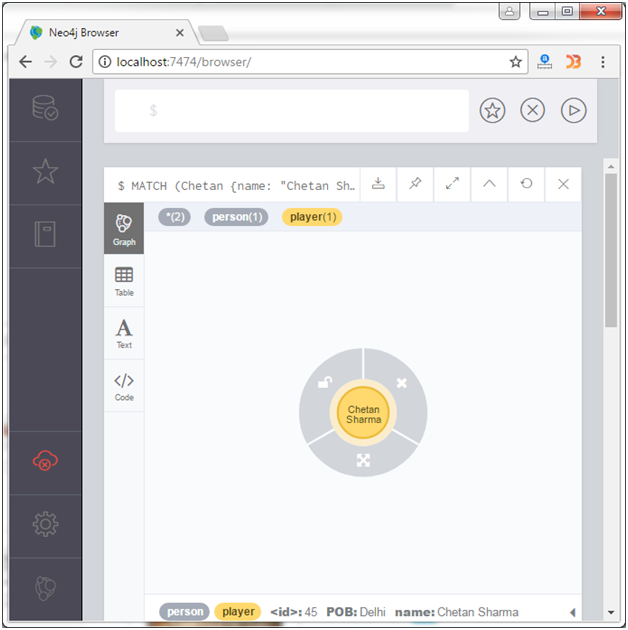
Task: Dismiss the node with the X in ring menu
Action: pyautogui.click(x=401, y=382)
